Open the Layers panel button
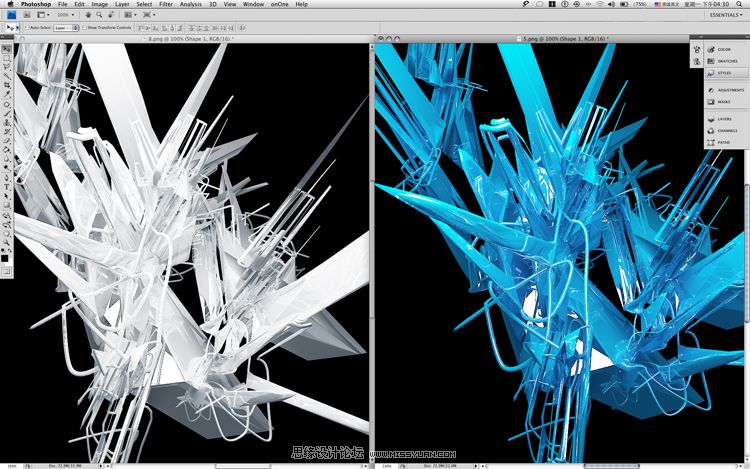Viewport: 750px width, 469px height. click(x=726, y=119)
